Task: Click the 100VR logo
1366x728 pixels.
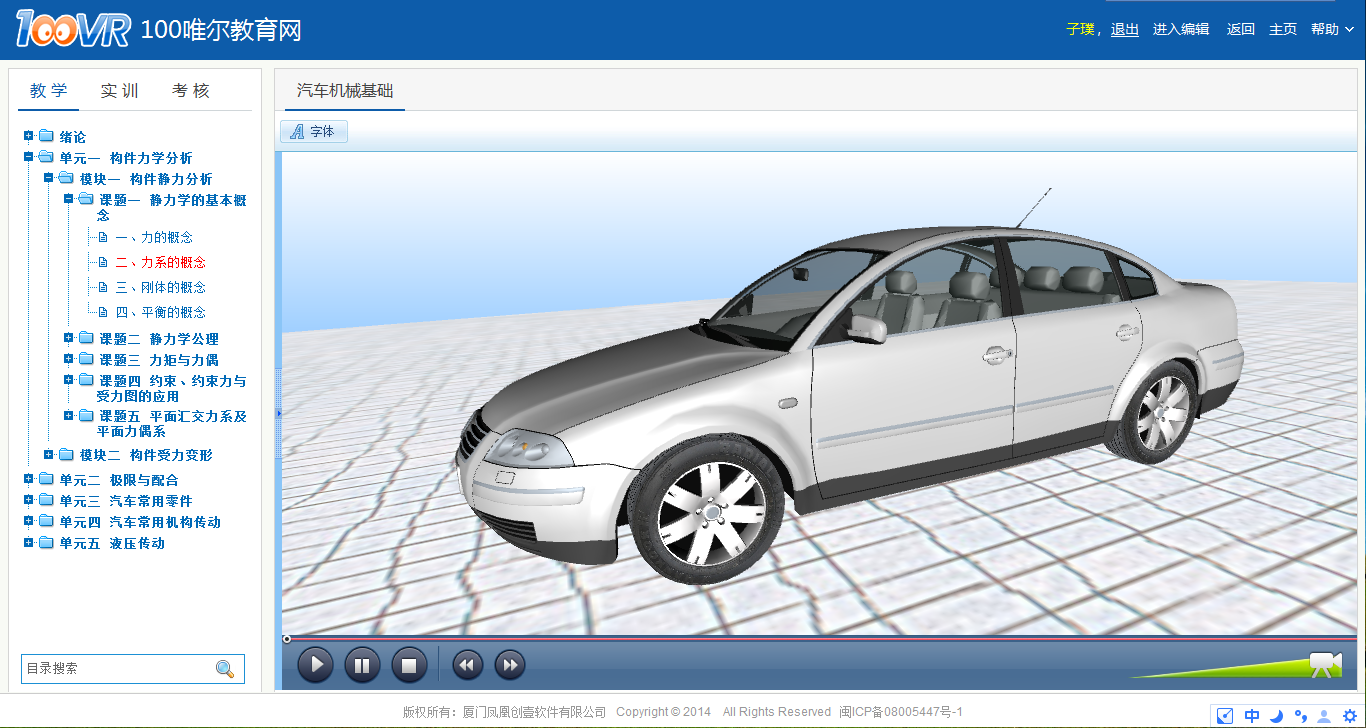Action: pyautogui.click(x=73, y=30)
